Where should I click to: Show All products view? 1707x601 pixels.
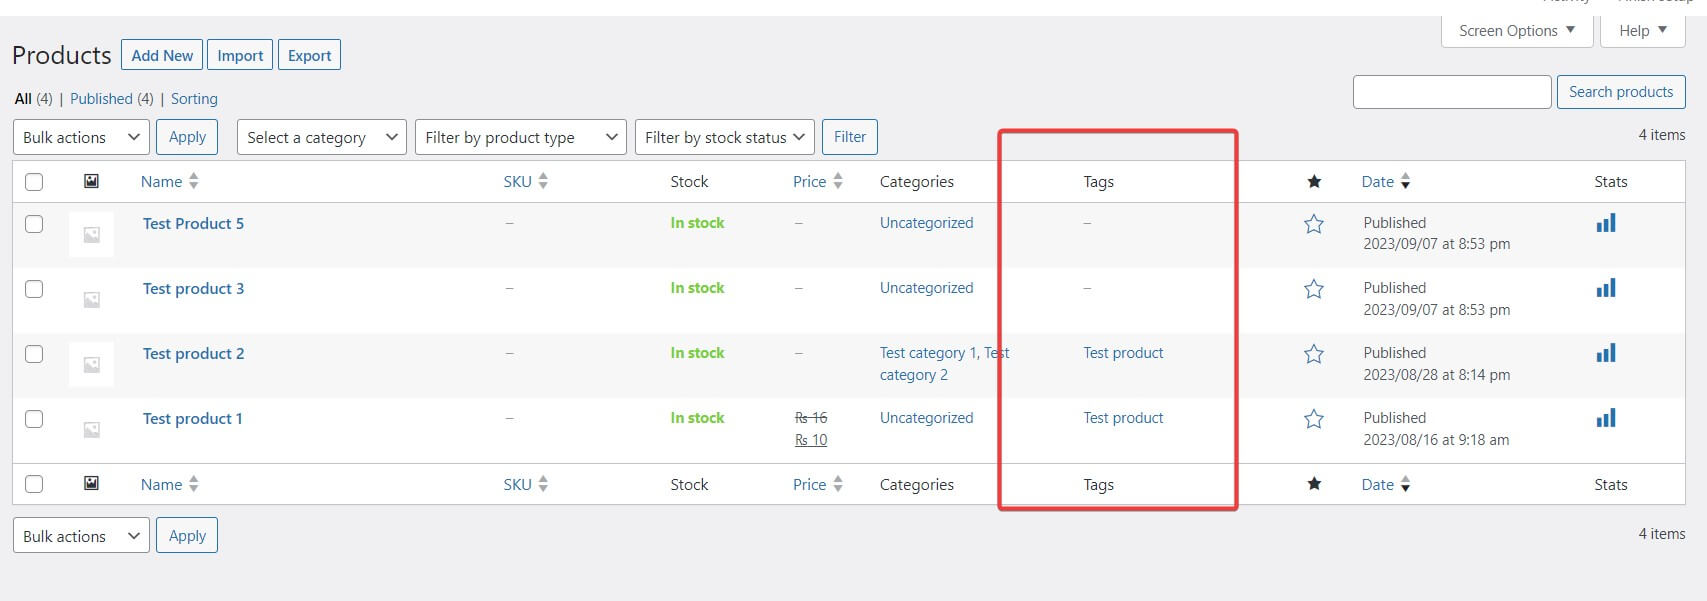point(23,99)
